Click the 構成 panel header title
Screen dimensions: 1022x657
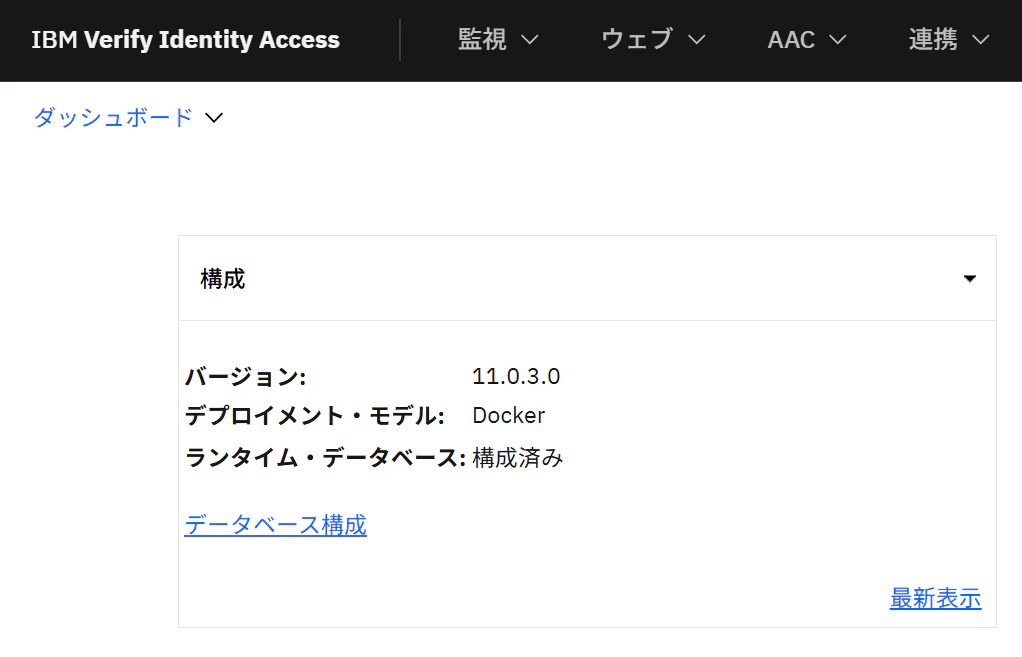223,279
